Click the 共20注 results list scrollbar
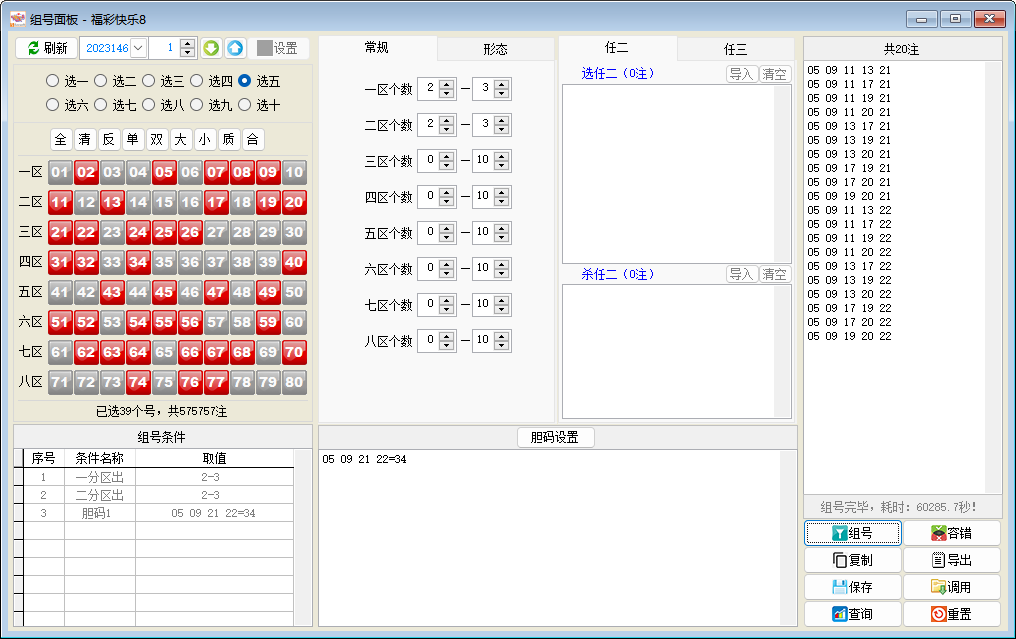The image size is (1016, 639). [993, 277]
